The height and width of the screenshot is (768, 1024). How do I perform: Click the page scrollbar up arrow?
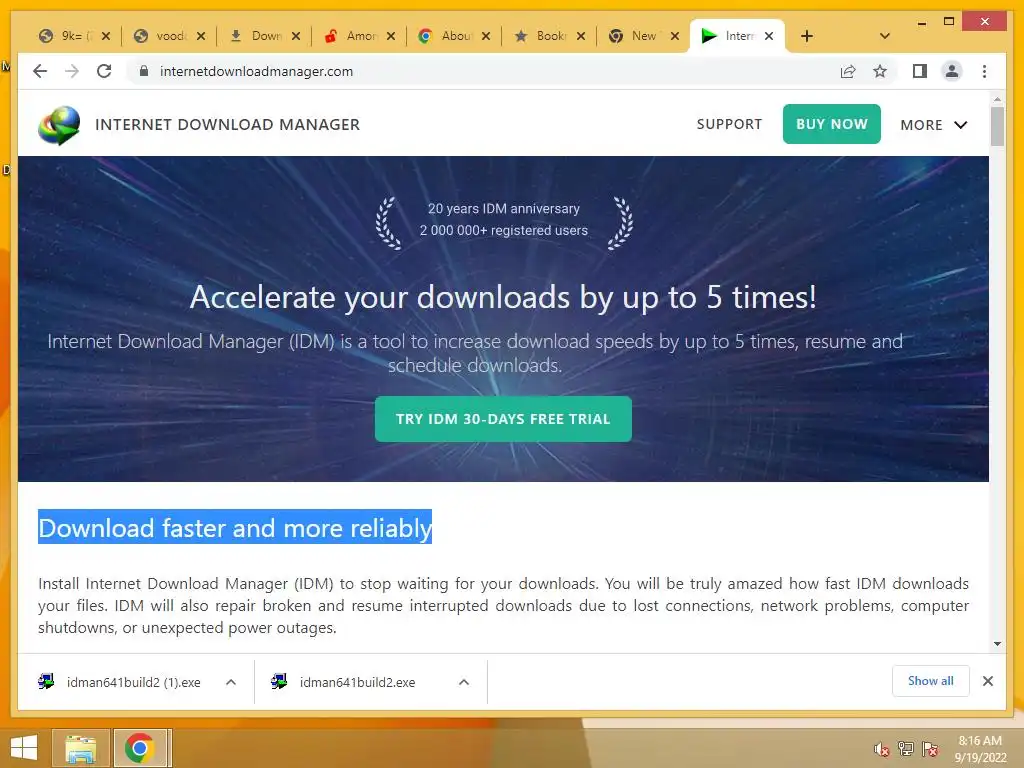click(x=997, y=99)
